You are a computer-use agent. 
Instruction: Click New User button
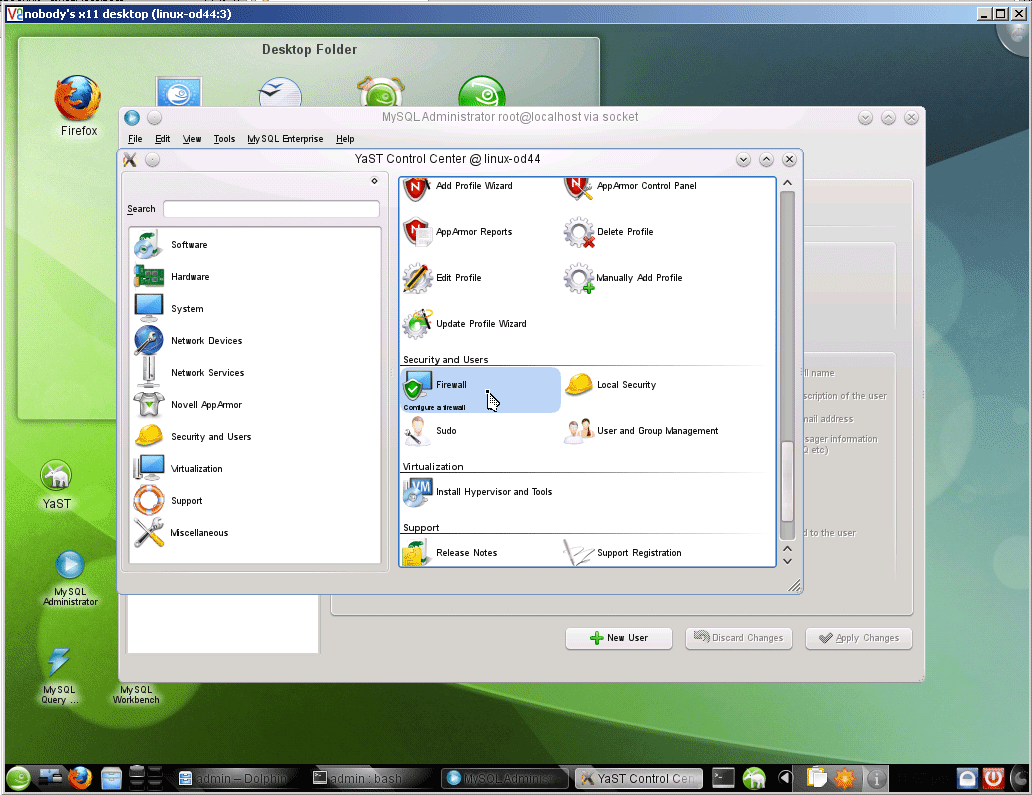click(619, 638)
